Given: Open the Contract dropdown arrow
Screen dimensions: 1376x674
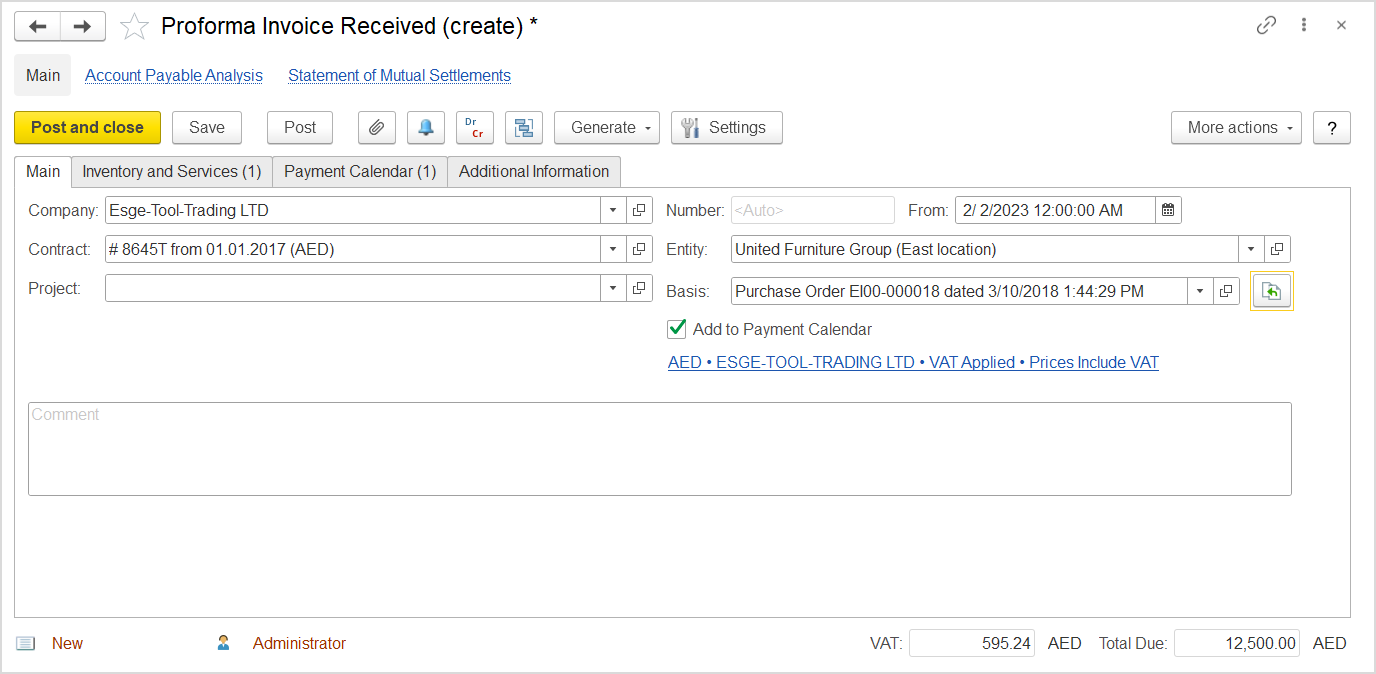Looking at the screenshot, I should [613, 248].
